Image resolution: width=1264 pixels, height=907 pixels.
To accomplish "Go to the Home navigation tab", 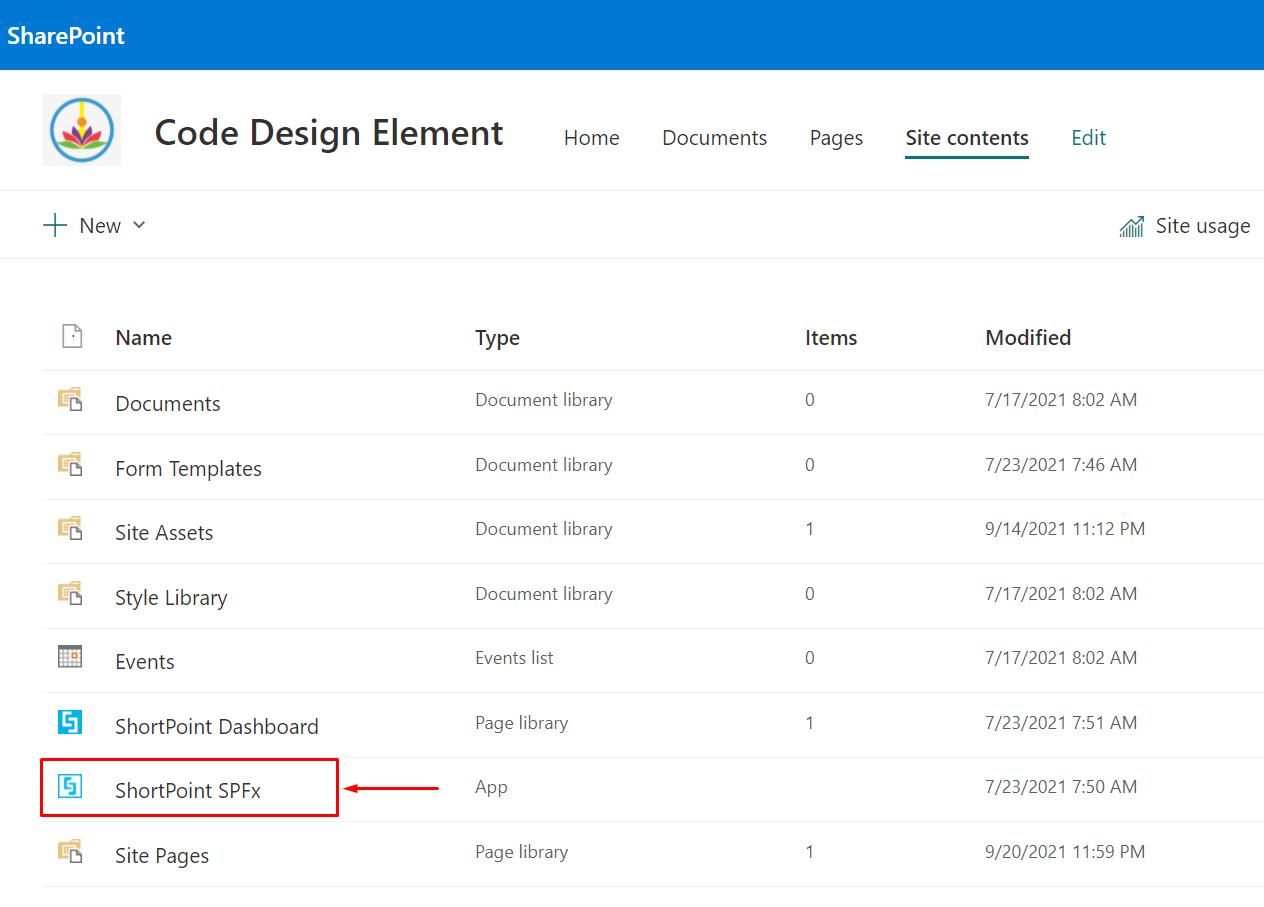I will (592, 138).
